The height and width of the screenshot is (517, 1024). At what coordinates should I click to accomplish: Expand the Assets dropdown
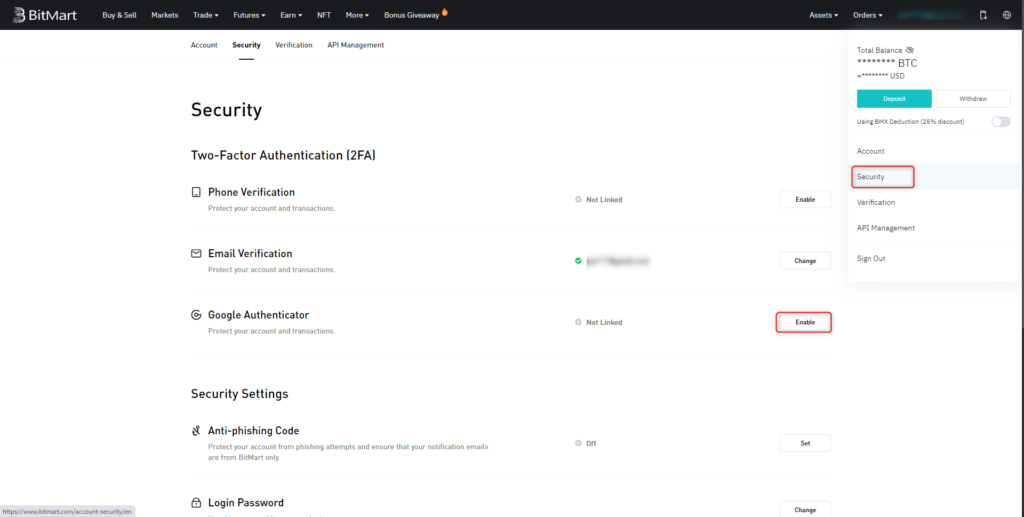coord(825,15)
